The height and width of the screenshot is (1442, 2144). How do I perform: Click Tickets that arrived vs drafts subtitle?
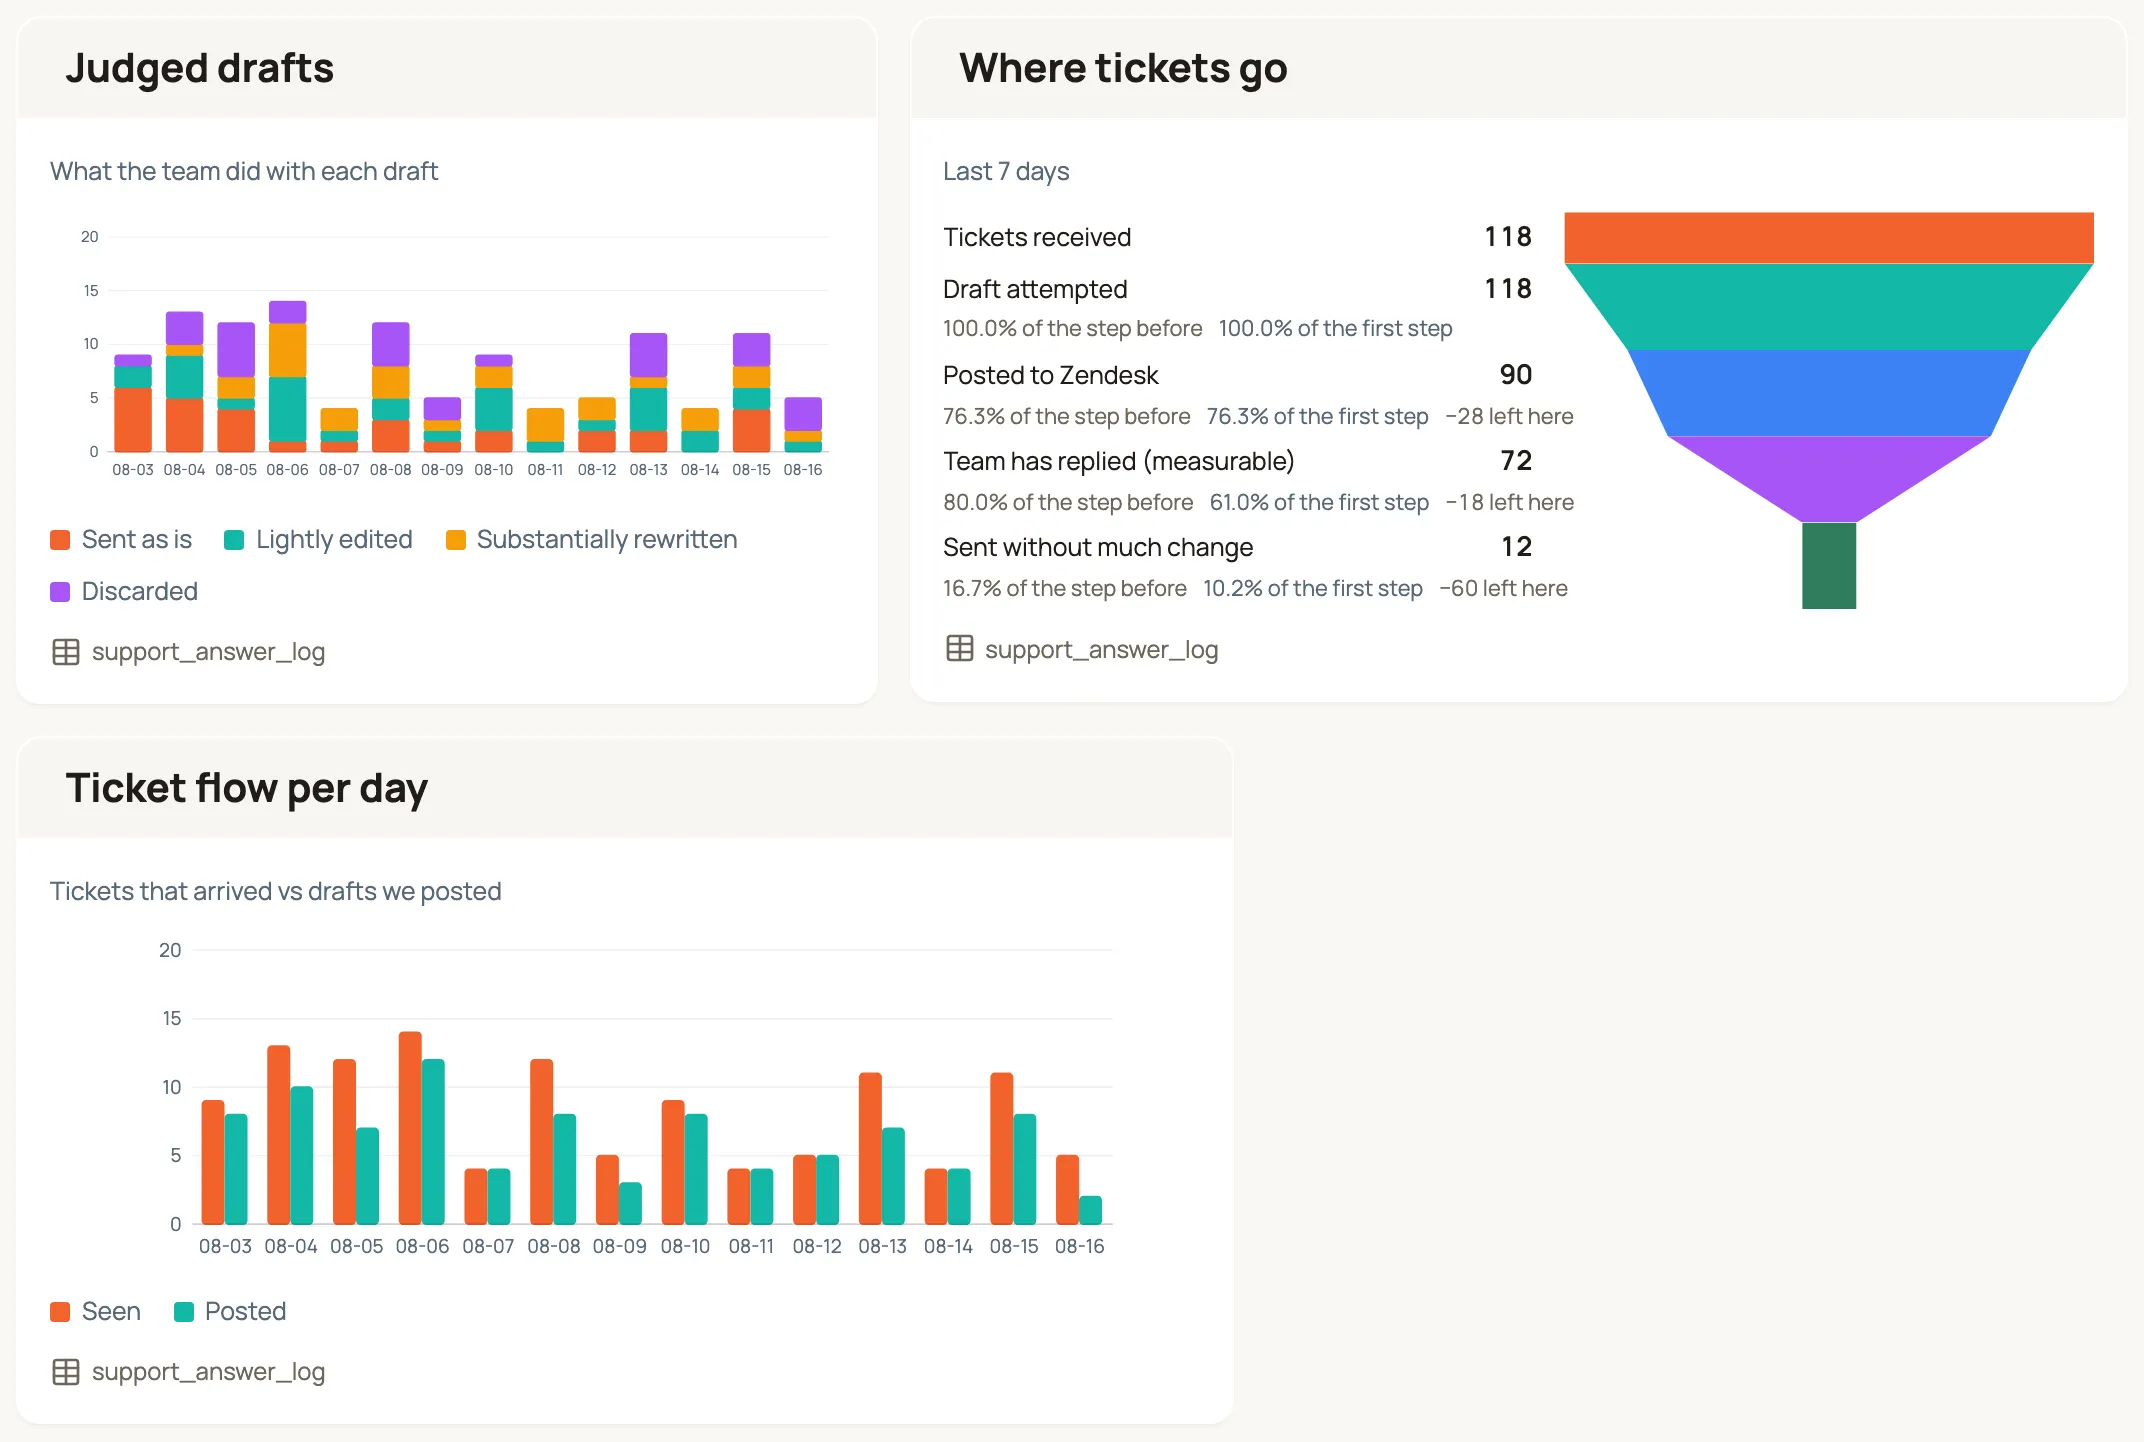(276, 892)
